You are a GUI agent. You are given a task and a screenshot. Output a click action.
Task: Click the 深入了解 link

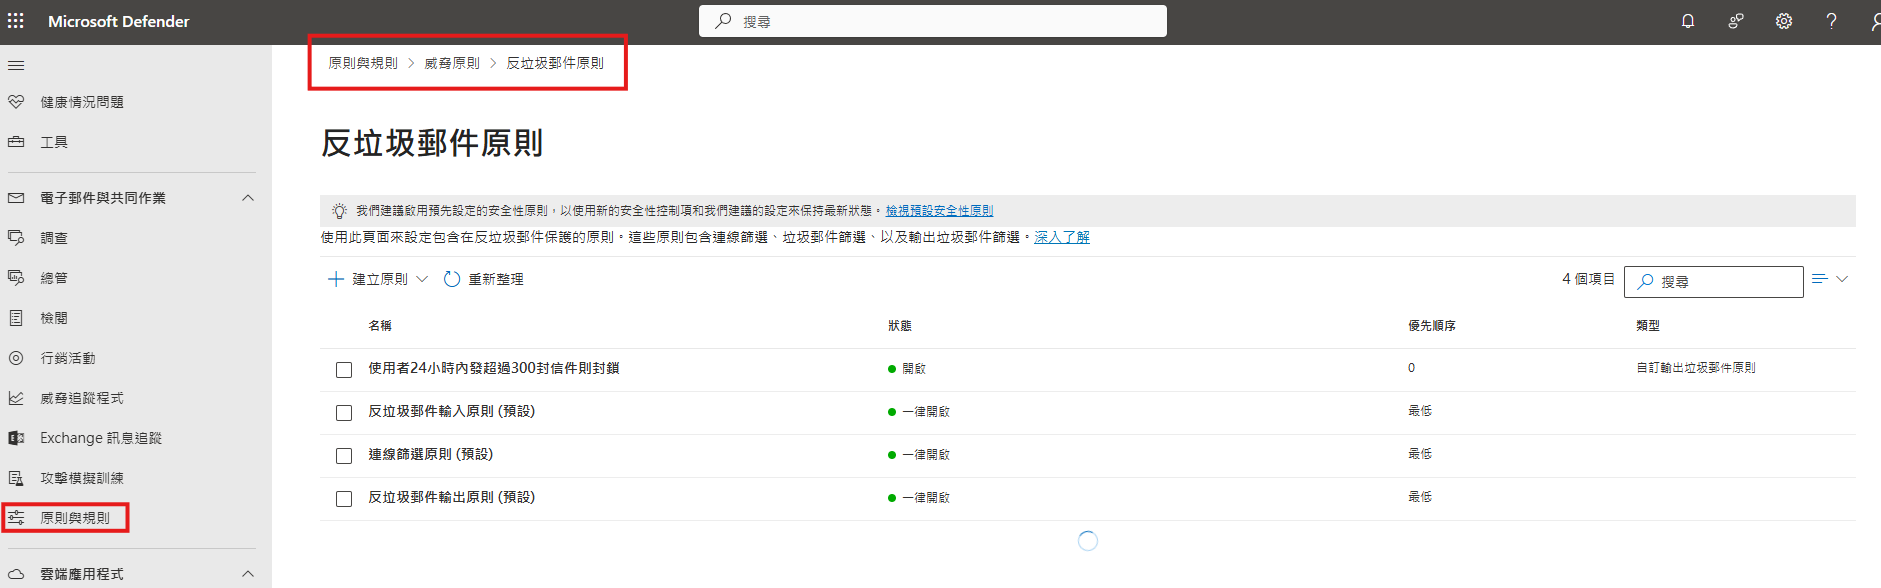coord(1062,237)
